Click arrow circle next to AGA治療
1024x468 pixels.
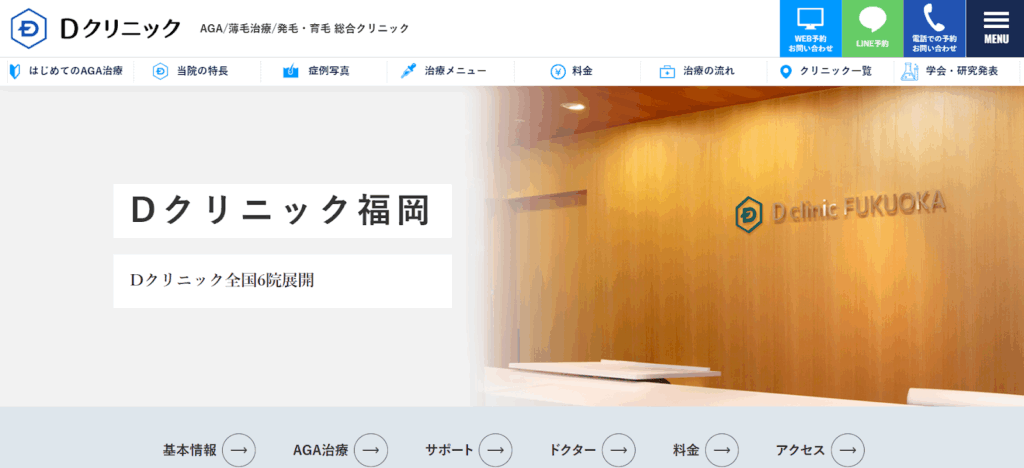coord(371,450)
